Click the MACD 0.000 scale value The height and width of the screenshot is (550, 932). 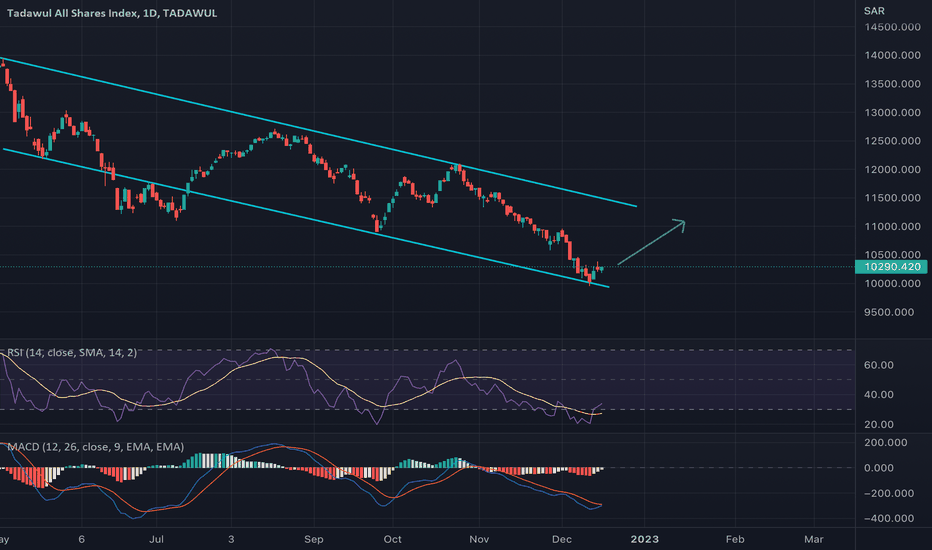coord(879,468)
